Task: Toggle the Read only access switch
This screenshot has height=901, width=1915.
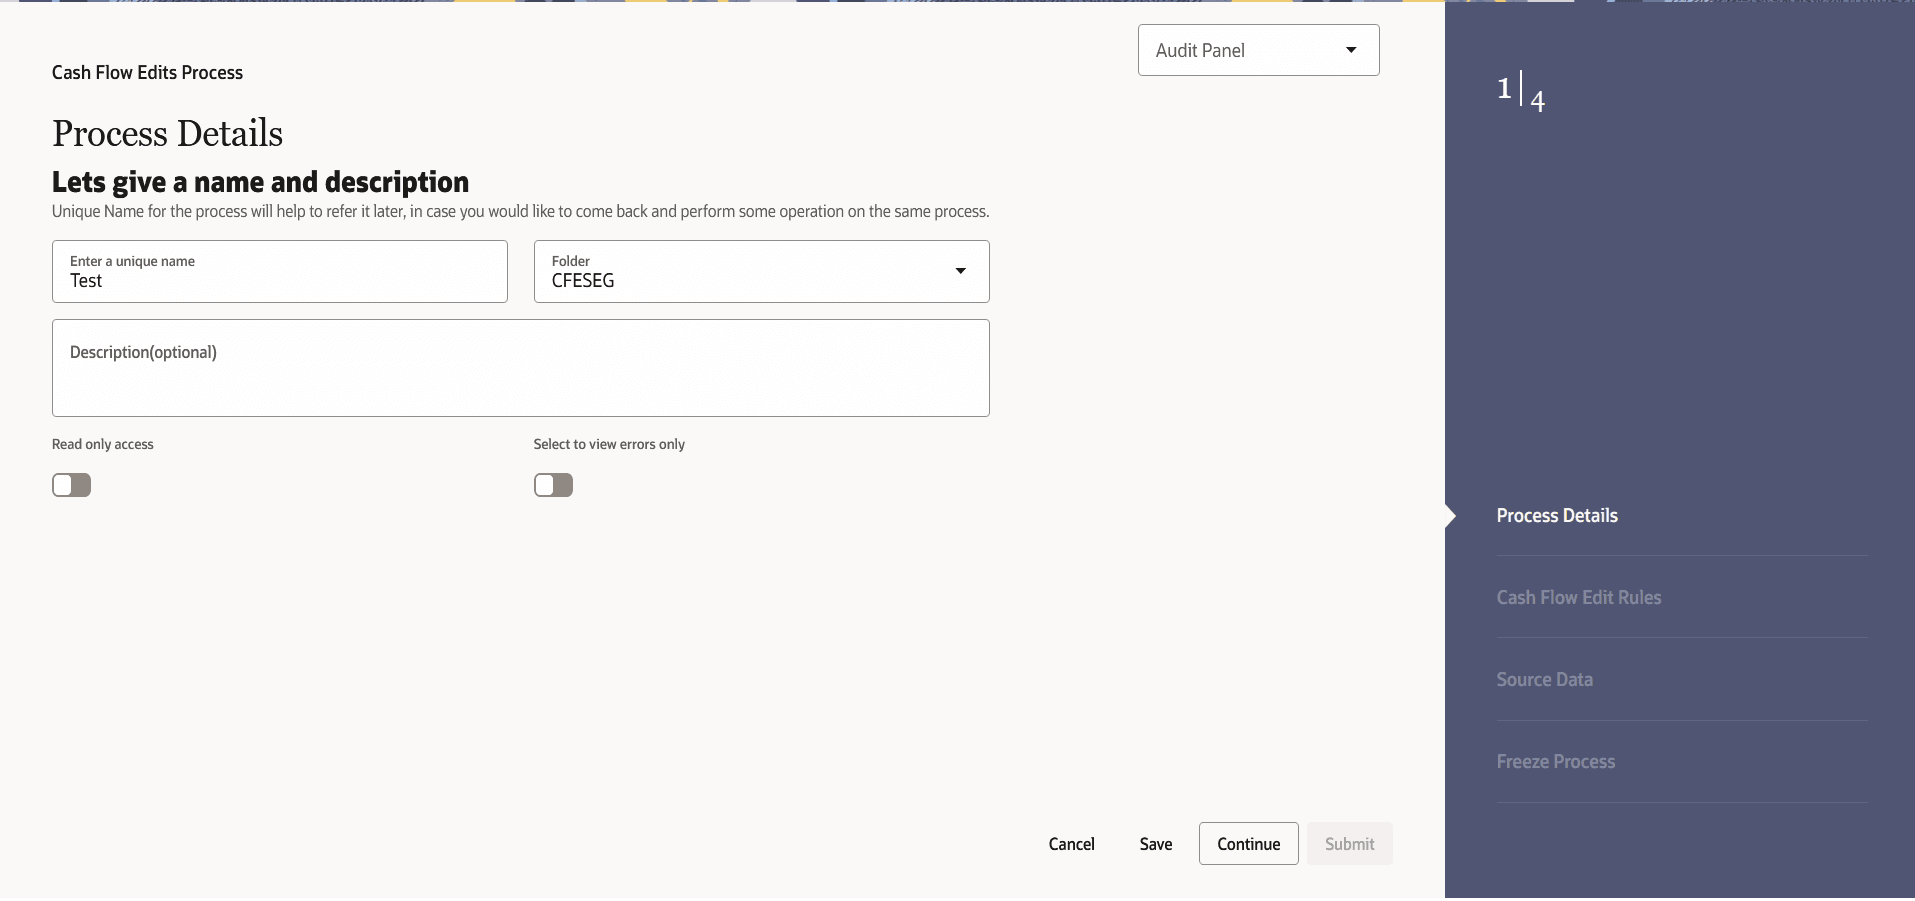Action: [72, 485]
